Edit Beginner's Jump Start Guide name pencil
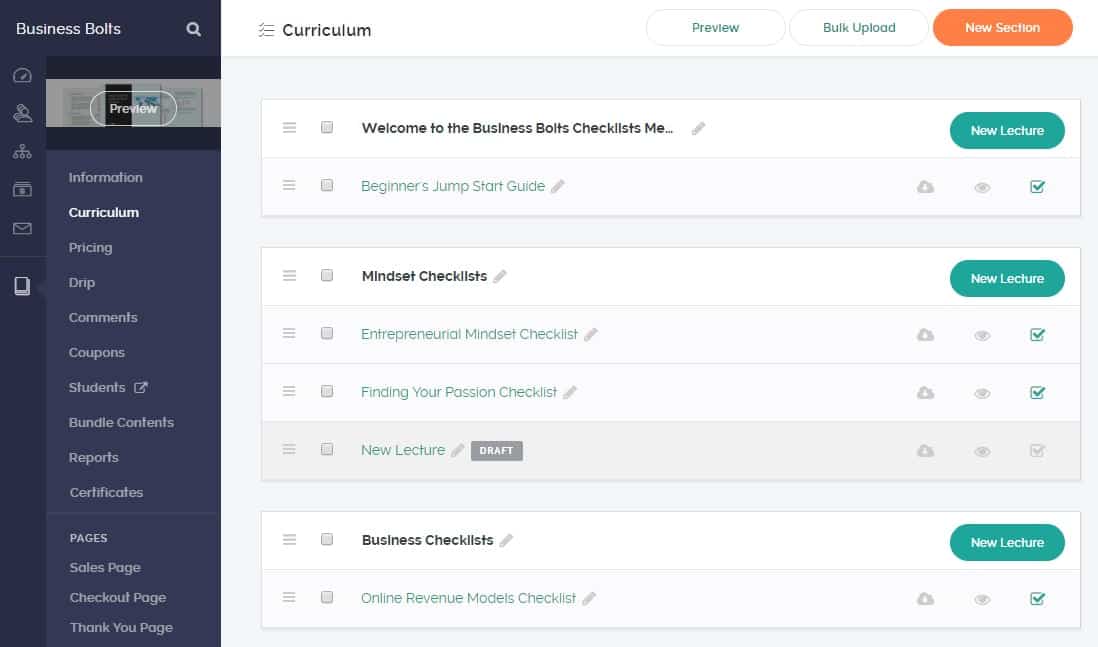Screen dimensions: 1098x647 click(x=558, y=186)
